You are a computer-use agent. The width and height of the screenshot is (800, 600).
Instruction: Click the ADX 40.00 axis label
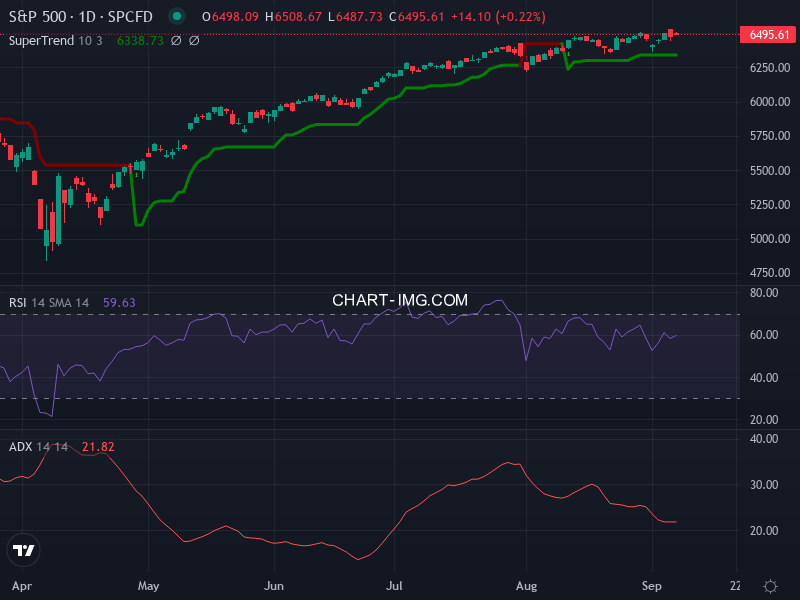(764, 439)
